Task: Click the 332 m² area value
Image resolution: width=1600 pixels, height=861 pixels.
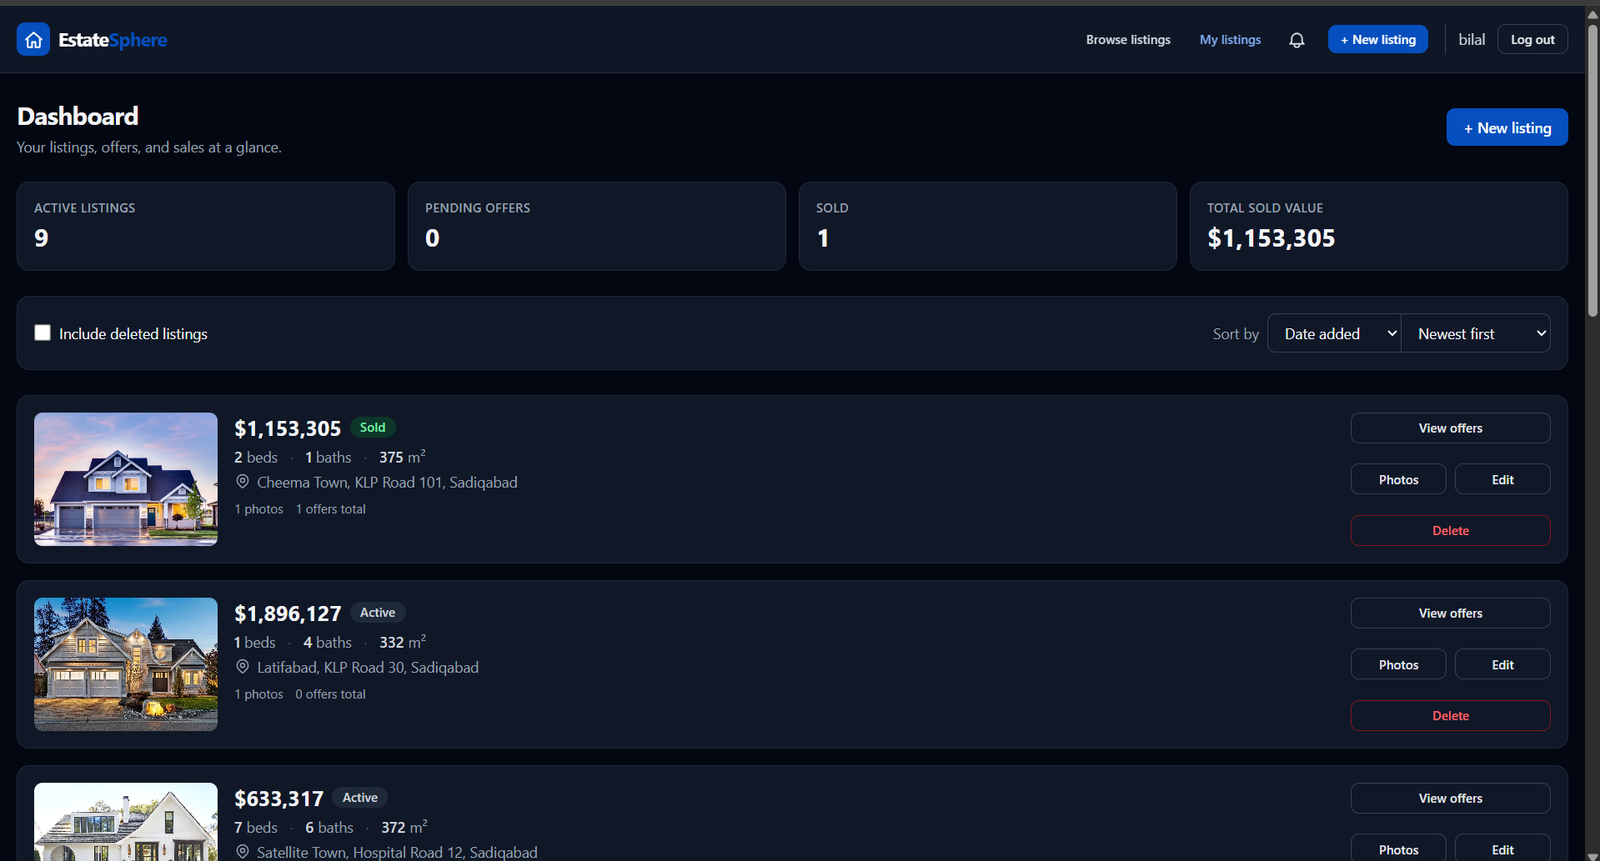Action: [x=402, y=642]
